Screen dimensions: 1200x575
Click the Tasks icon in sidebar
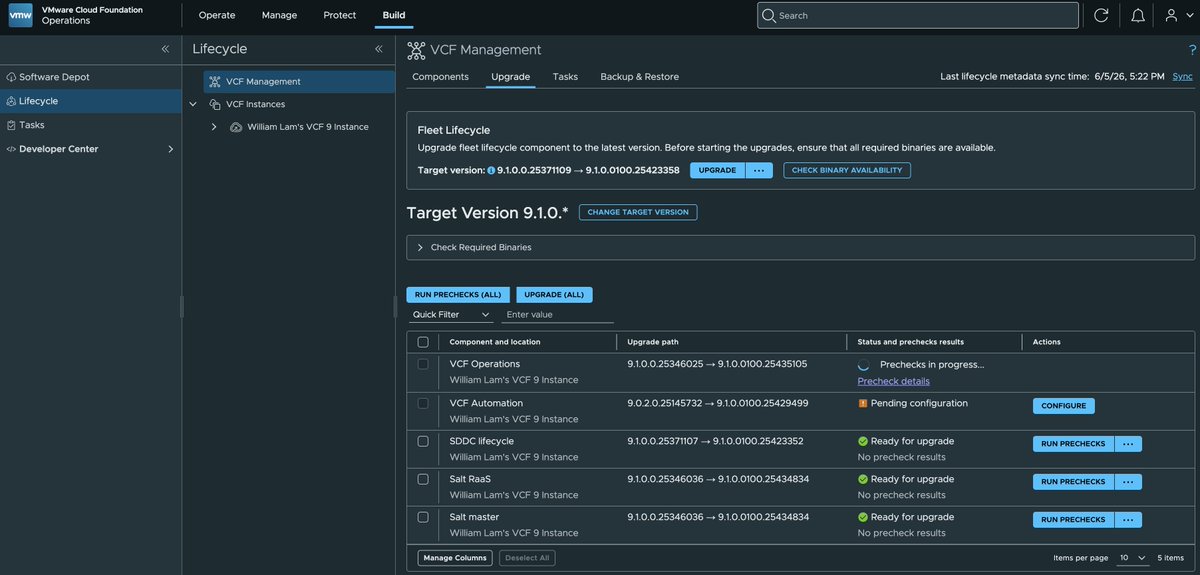(11, 125)
